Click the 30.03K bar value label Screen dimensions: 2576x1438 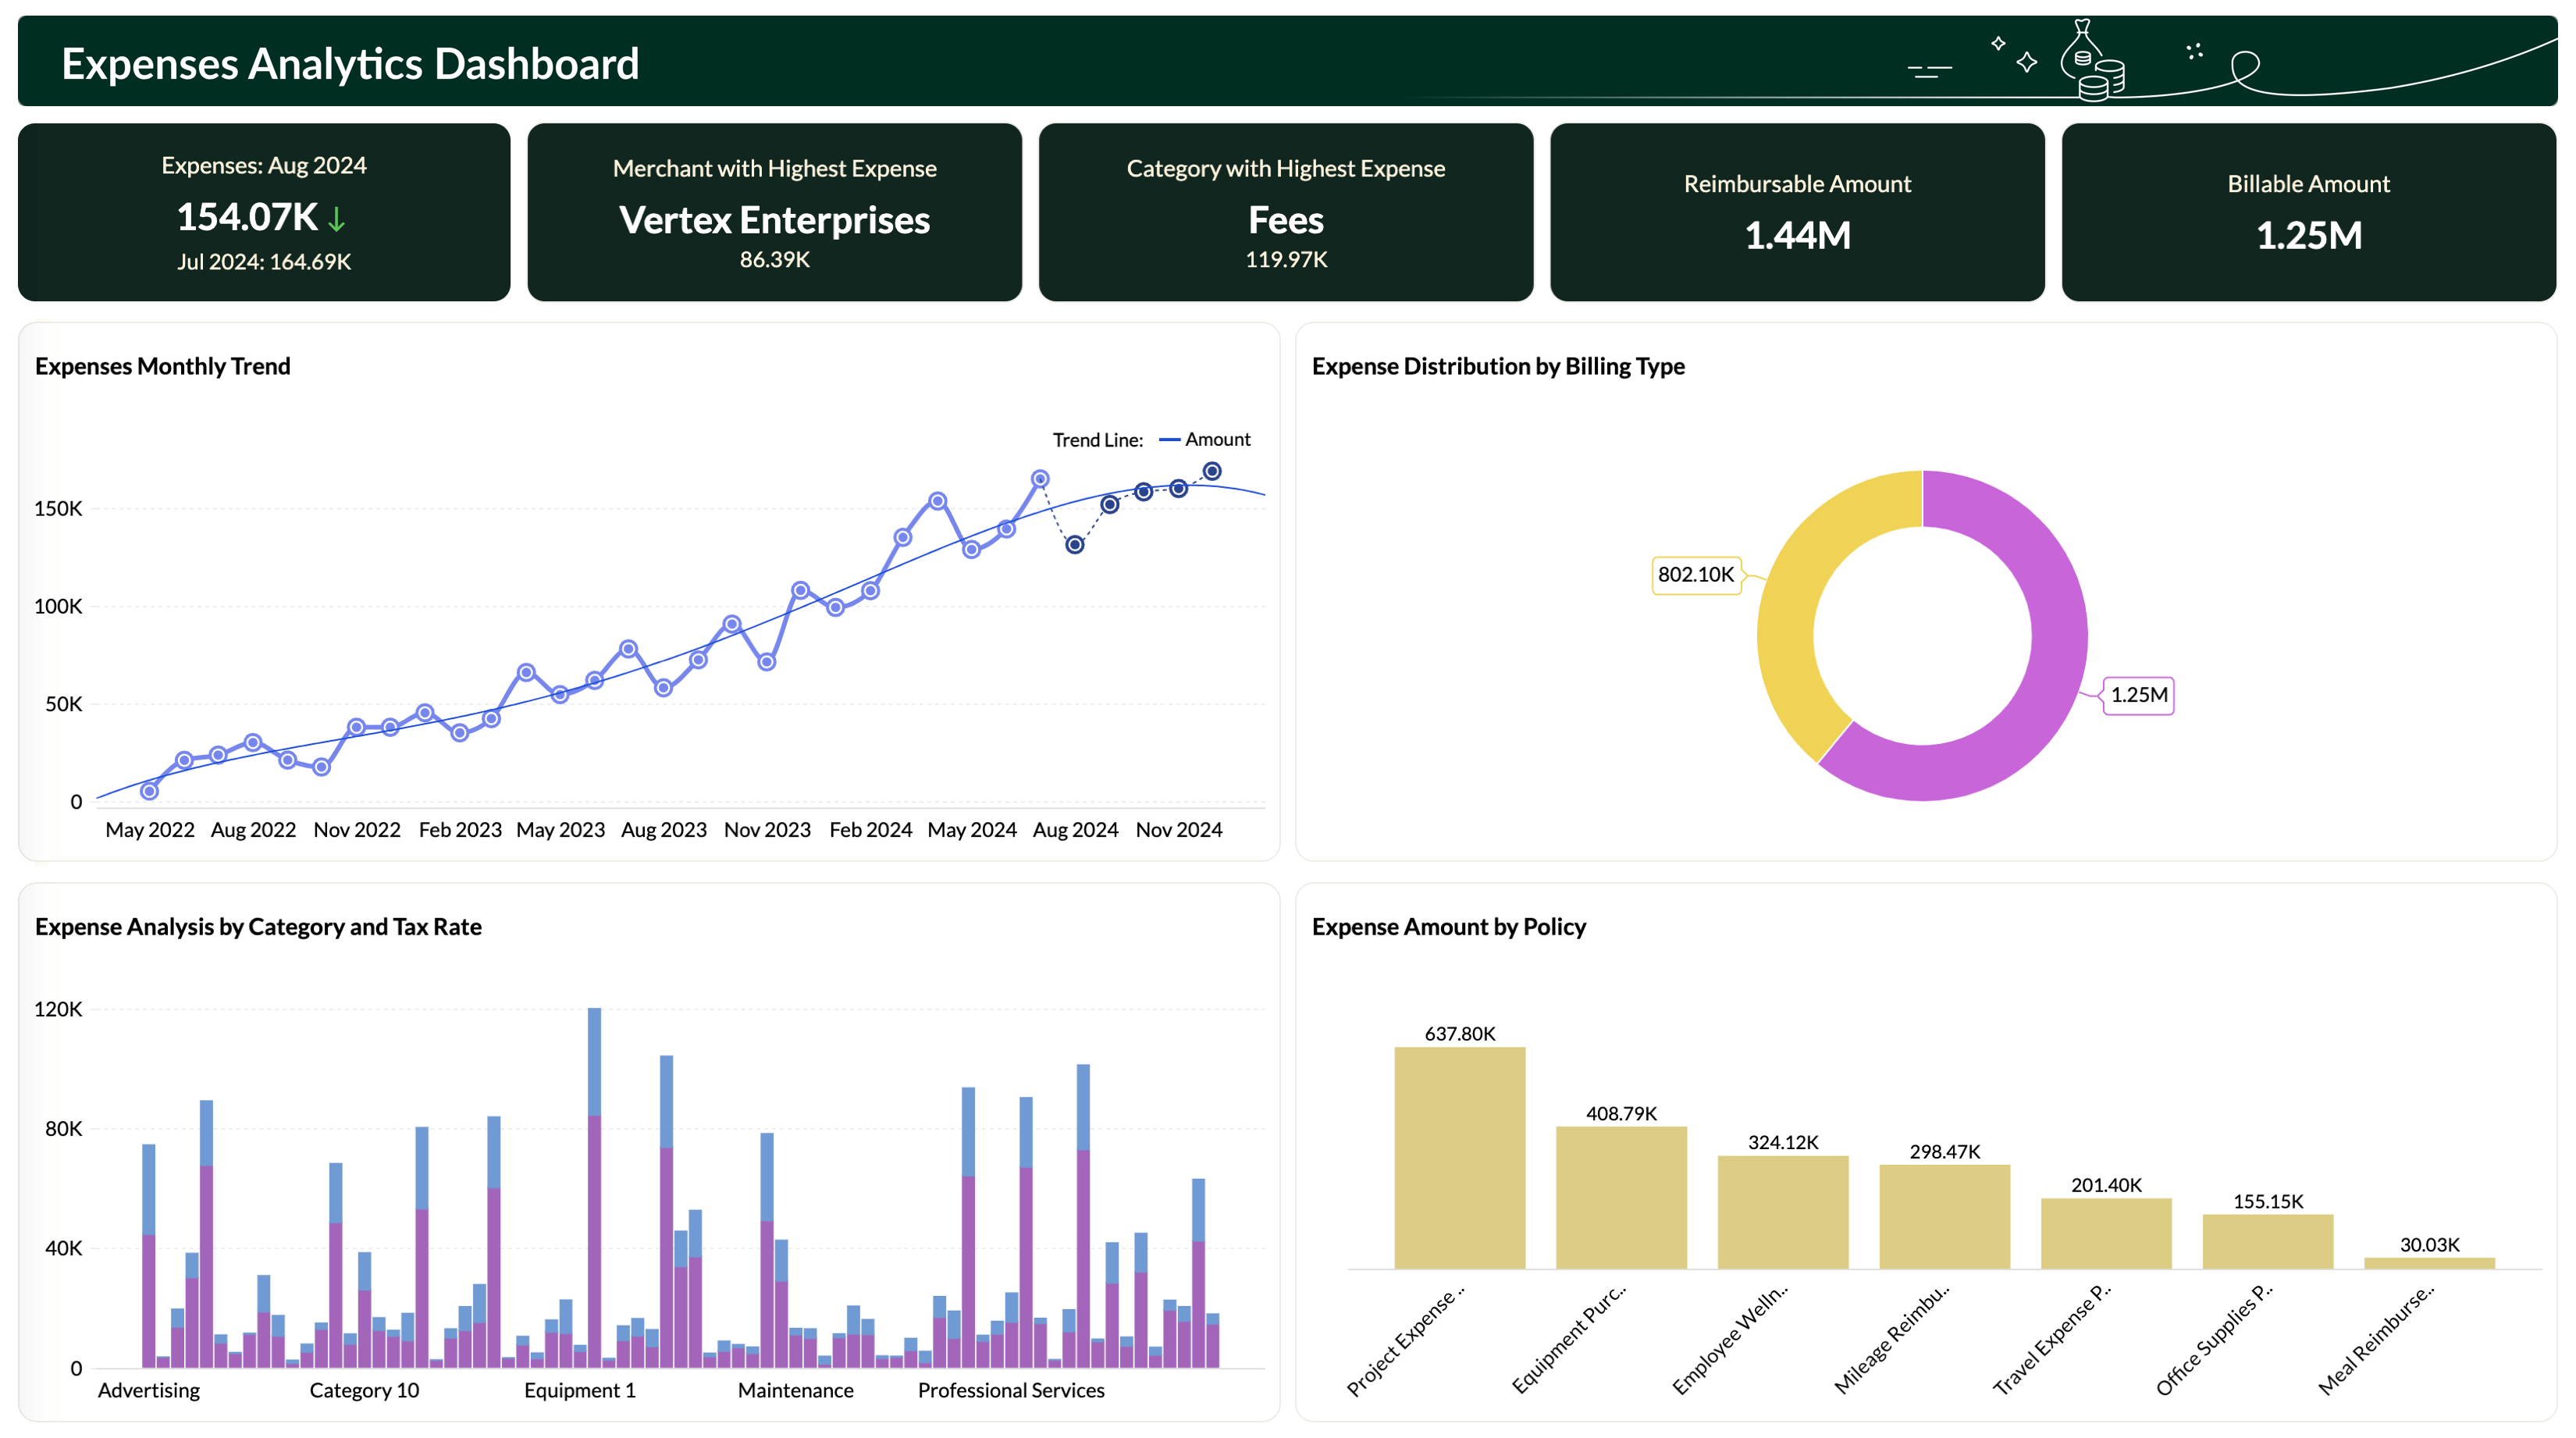2430,1244
